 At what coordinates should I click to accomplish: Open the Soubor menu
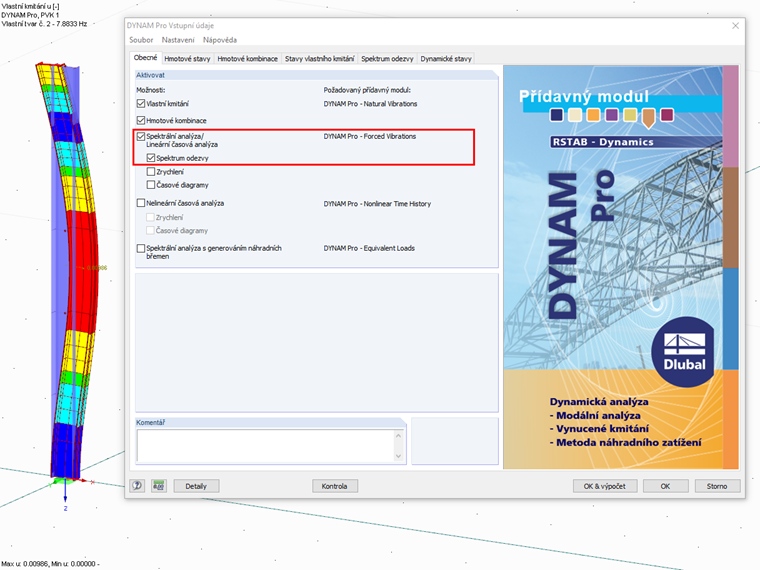(x=141, y=40)
